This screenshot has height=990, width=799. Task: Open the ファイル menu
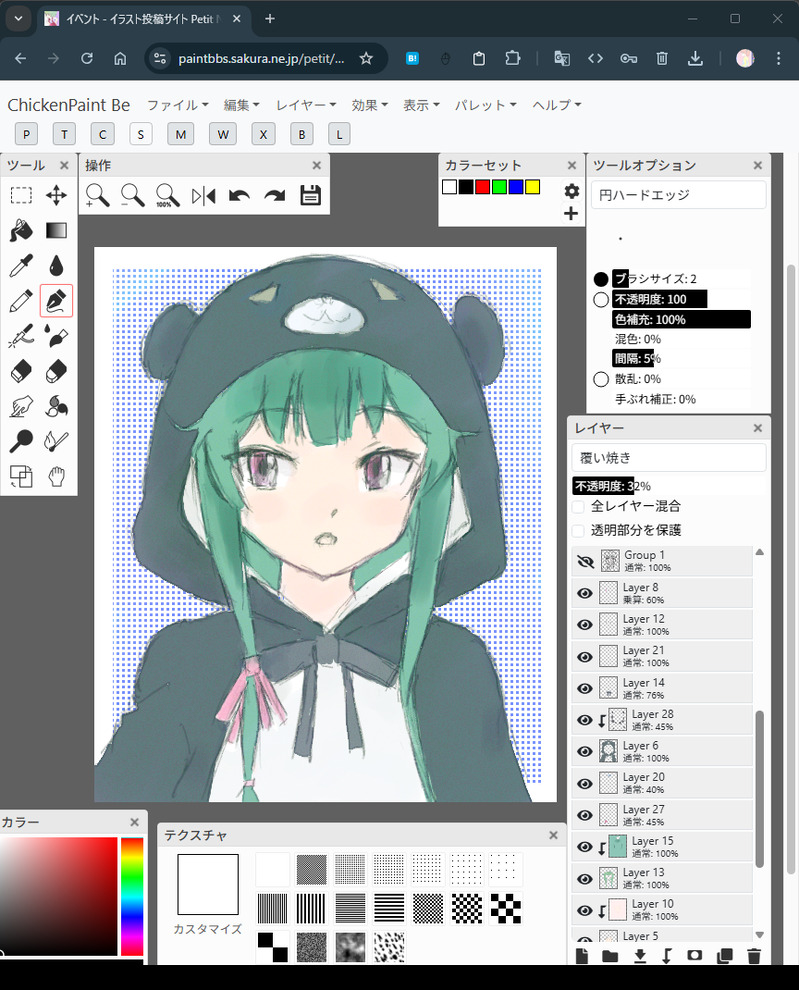(x=177, y=105)
